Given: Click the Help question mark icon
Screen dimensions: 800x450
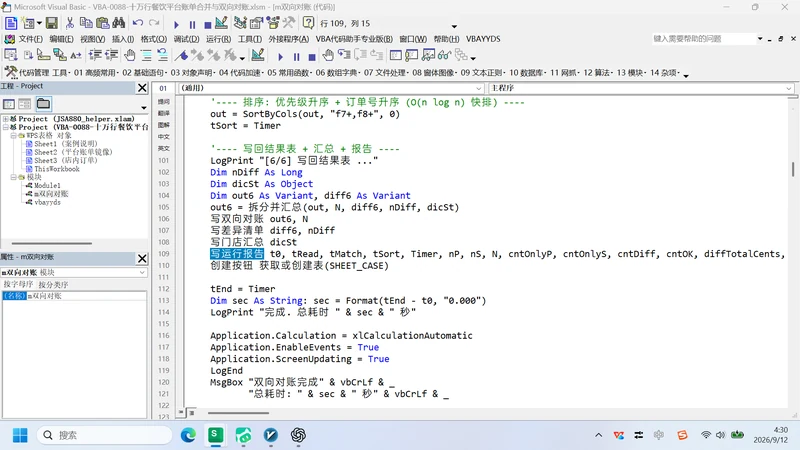Looking at the screenshot, I should pyautogui.click(x=308, y=23).
